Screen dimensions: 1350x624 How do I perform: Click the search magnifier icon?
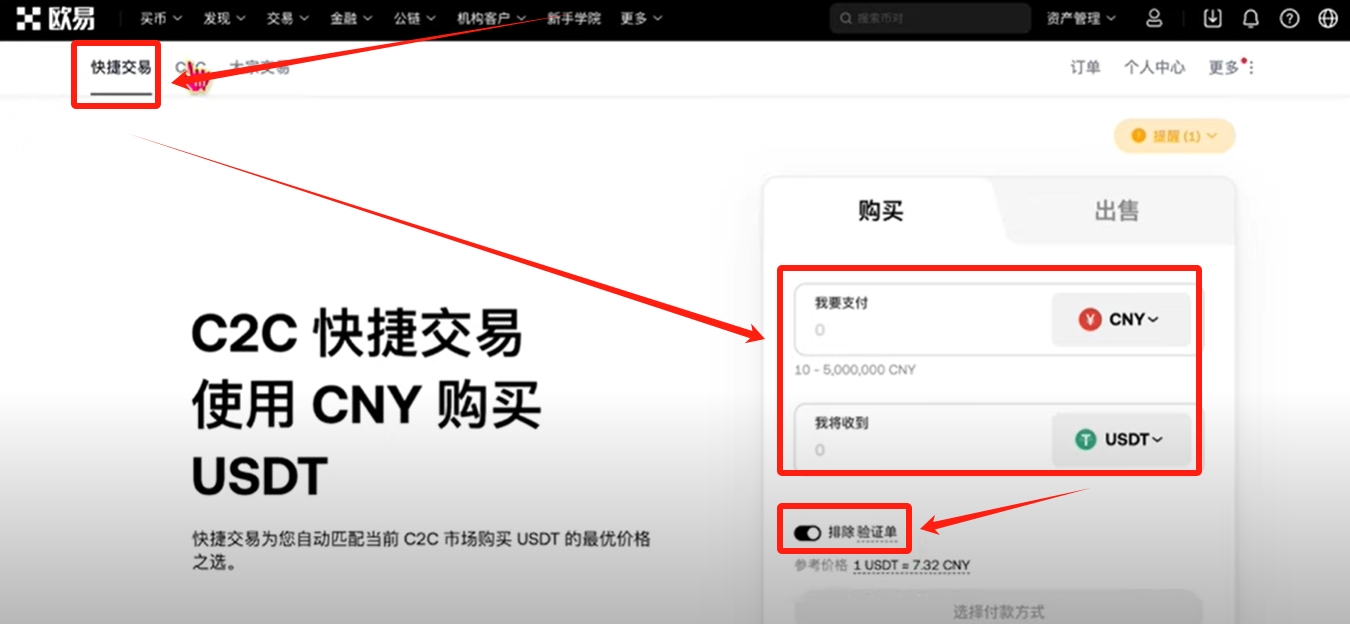pos(846,18)
